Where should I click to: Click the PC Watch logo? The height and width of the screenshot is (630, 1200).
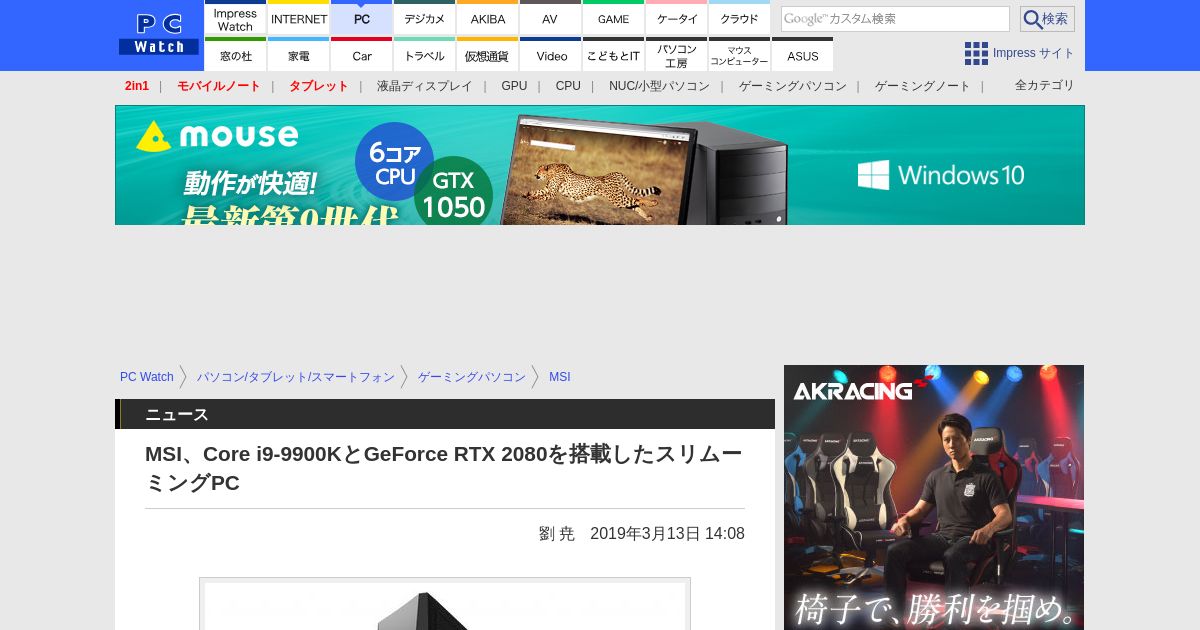tap(158, 34)
